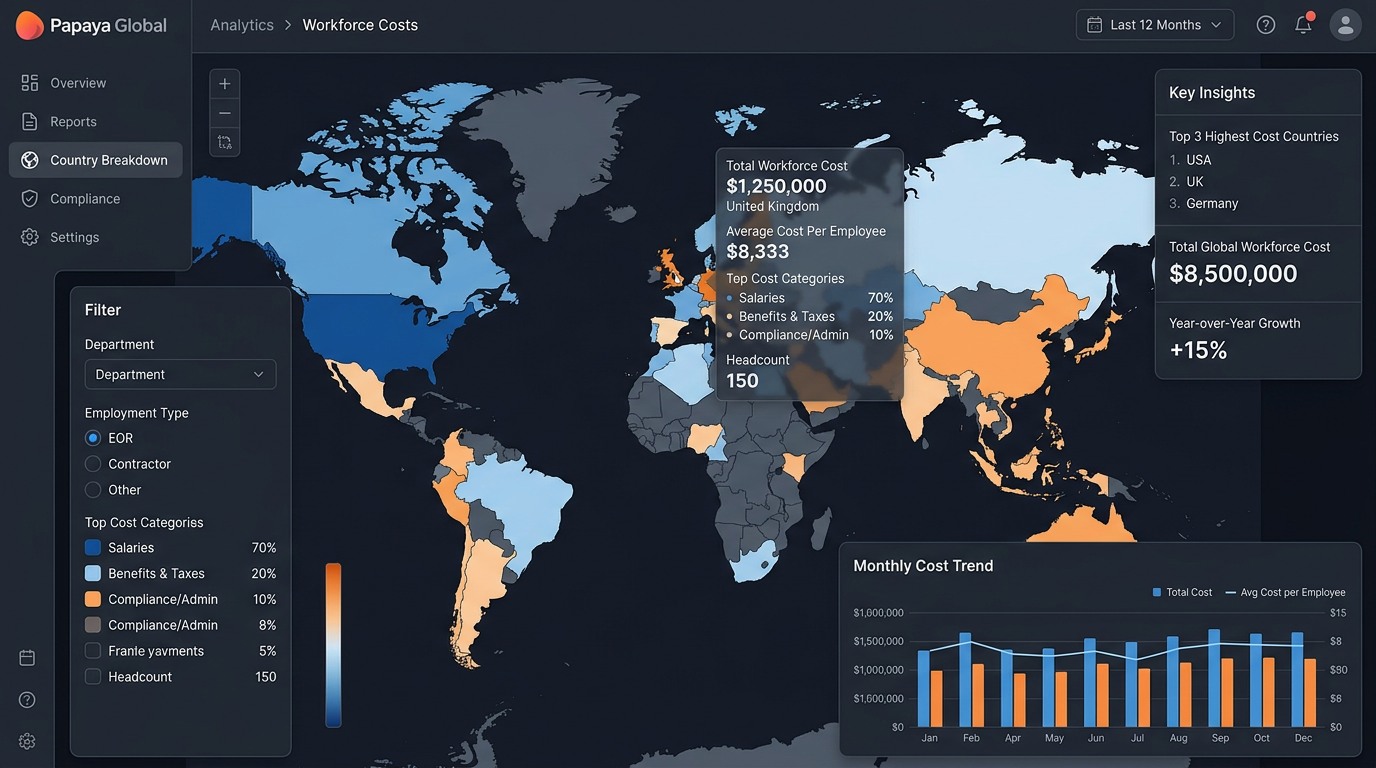The image size is (1376, 768).
Task: Click the Reports document icon
Action: pyautogui.click(x=30, y=122)
